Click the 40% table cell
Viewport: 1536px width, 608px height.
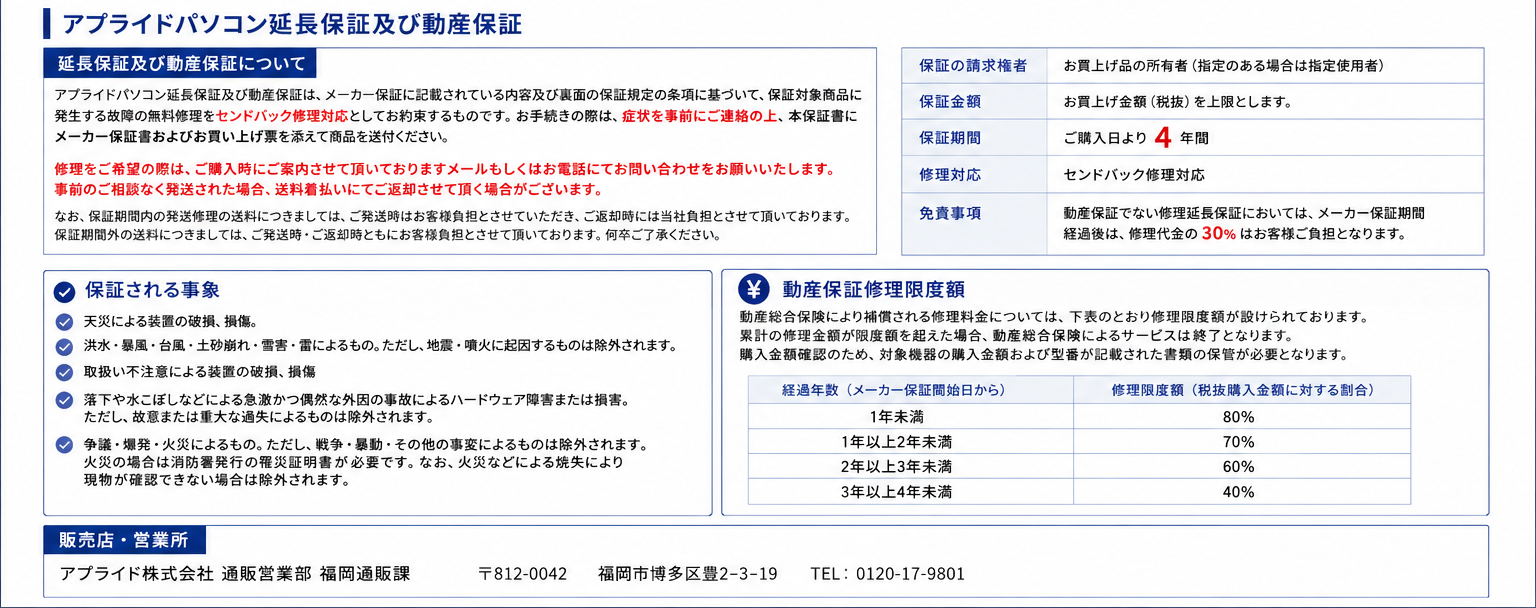click(1242, 492)
